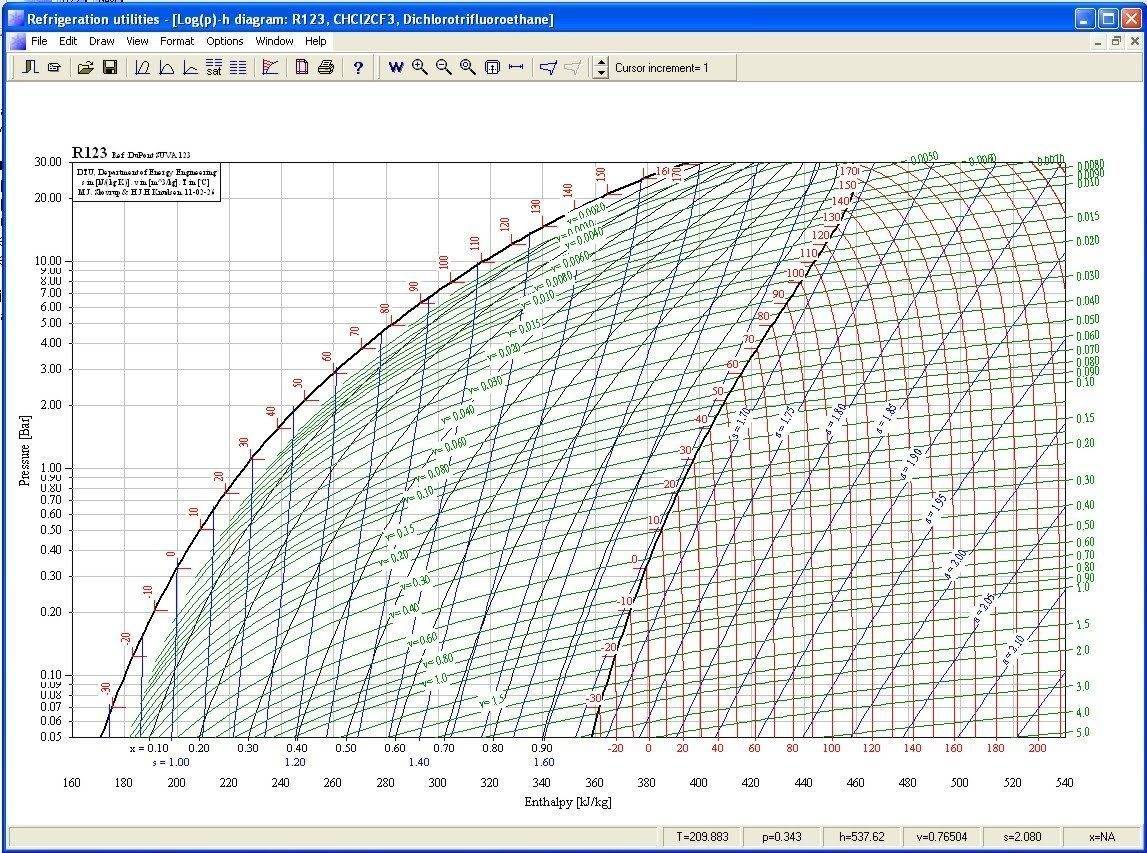
Task: Click the 0.05 pressure axis value
Action: [51, 737]
